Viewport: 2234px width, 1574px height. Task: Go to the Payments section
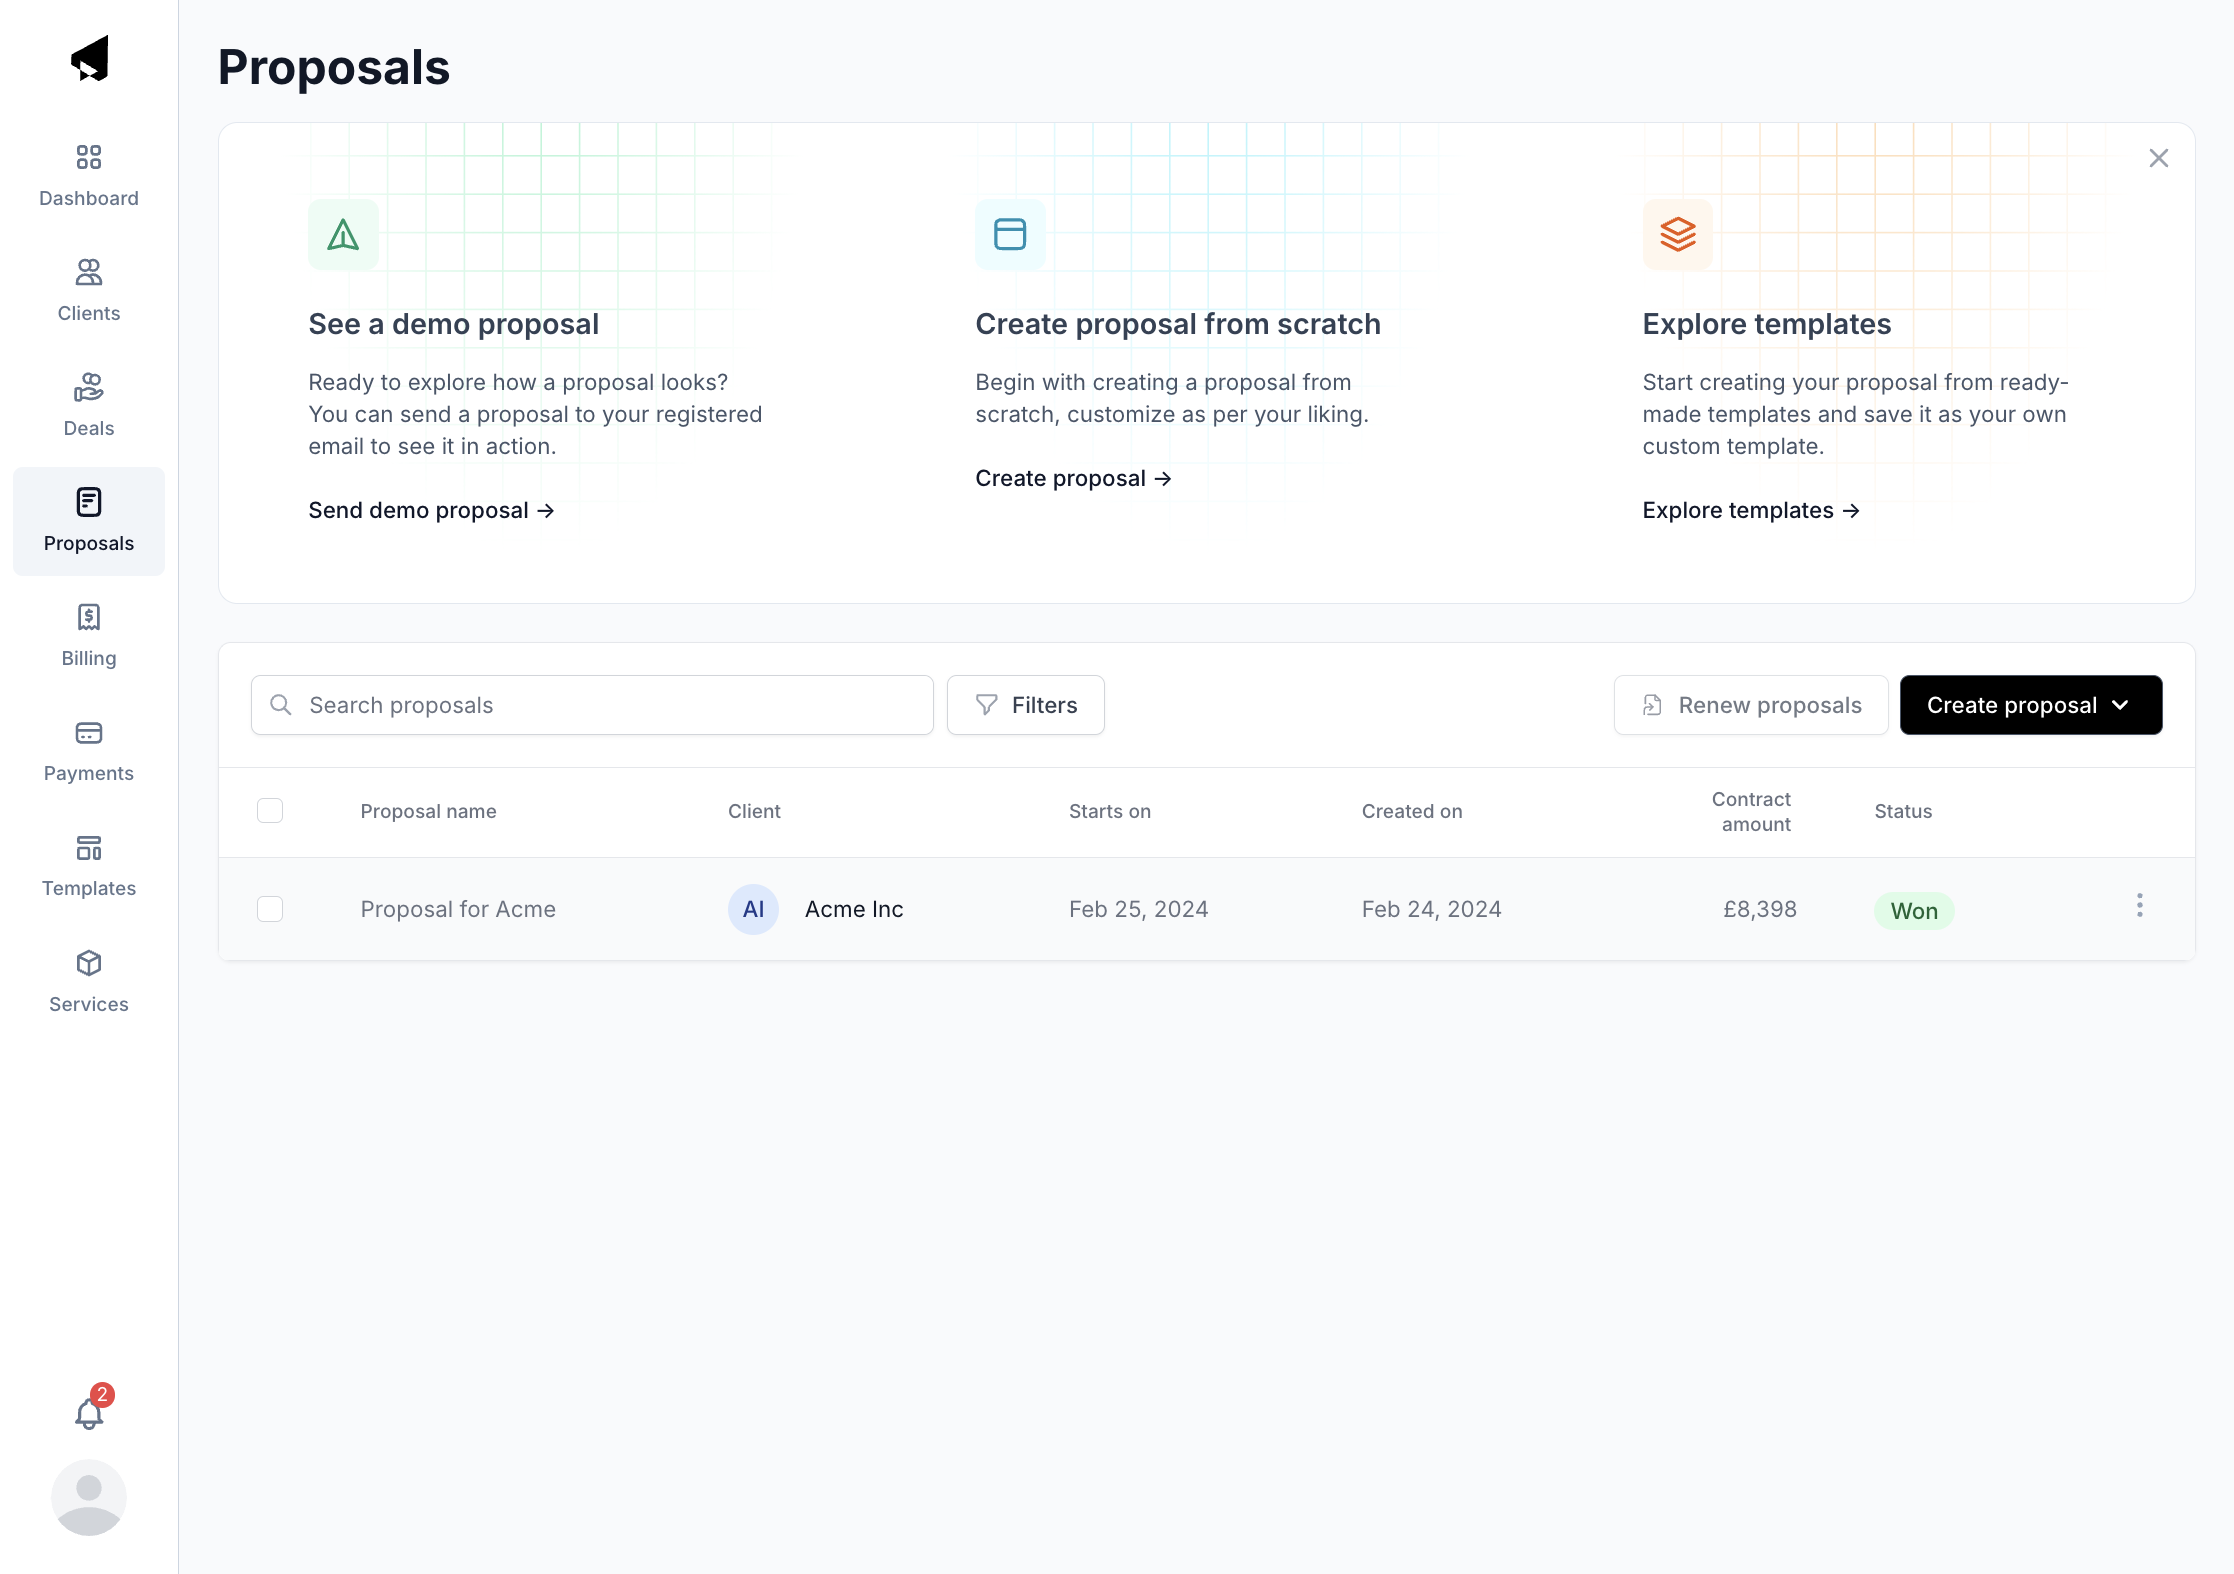89,751
